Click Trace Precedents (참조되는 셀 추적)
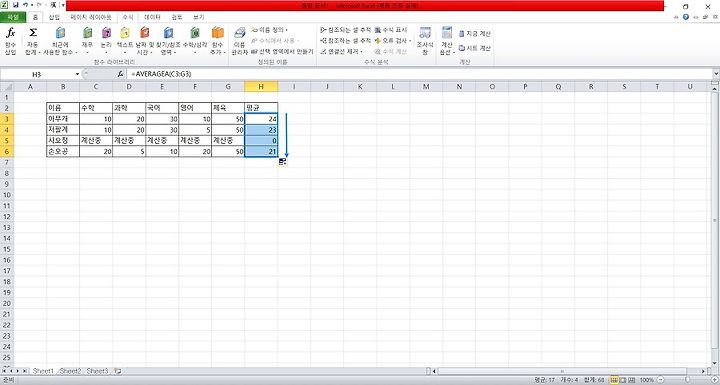The width and height of the screenshot is (720, 385). click(x=345, y=30)
